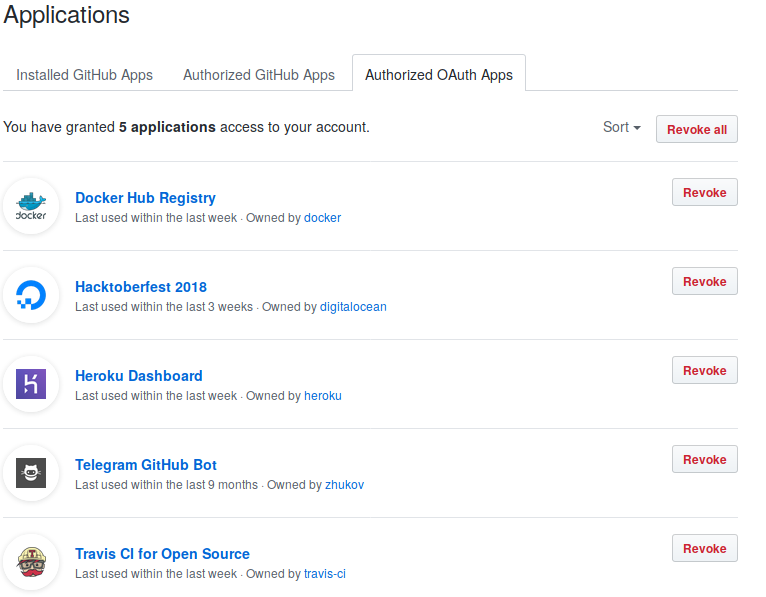Viewport: 766px width, 597px height.
Task: Select the Authorized OAuth Apps tab
Action: [x=439, y=75]
